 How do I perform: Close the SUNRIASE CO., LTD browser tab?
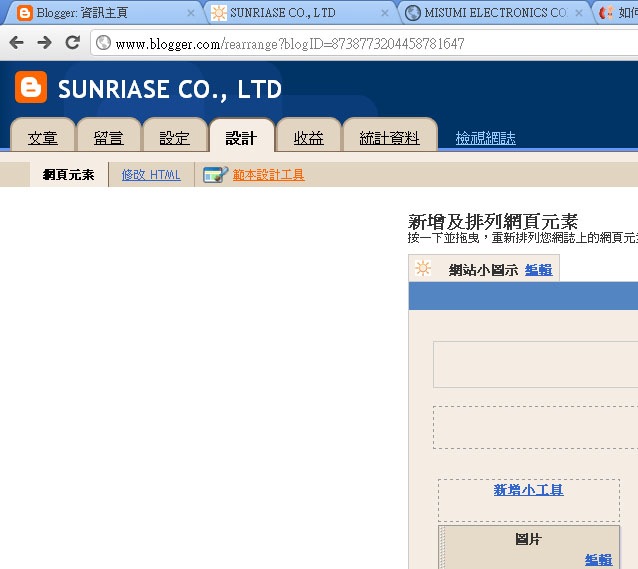point(385,13)
